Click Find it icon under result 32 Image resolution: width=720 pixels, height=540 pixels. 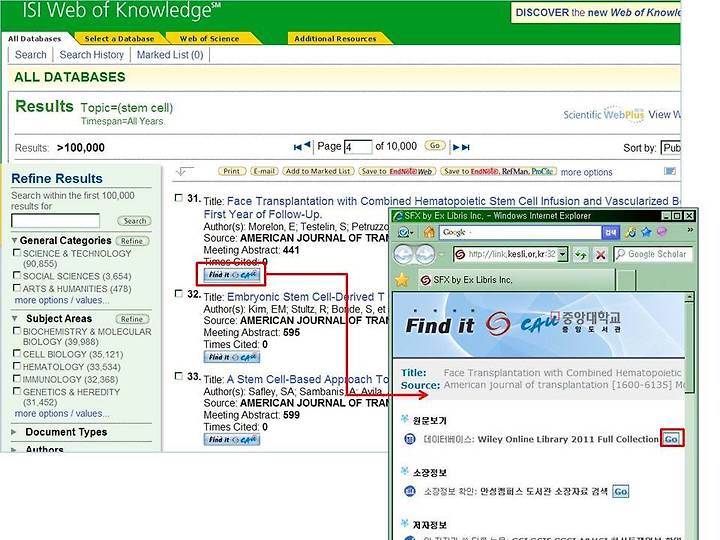point(232,357)
